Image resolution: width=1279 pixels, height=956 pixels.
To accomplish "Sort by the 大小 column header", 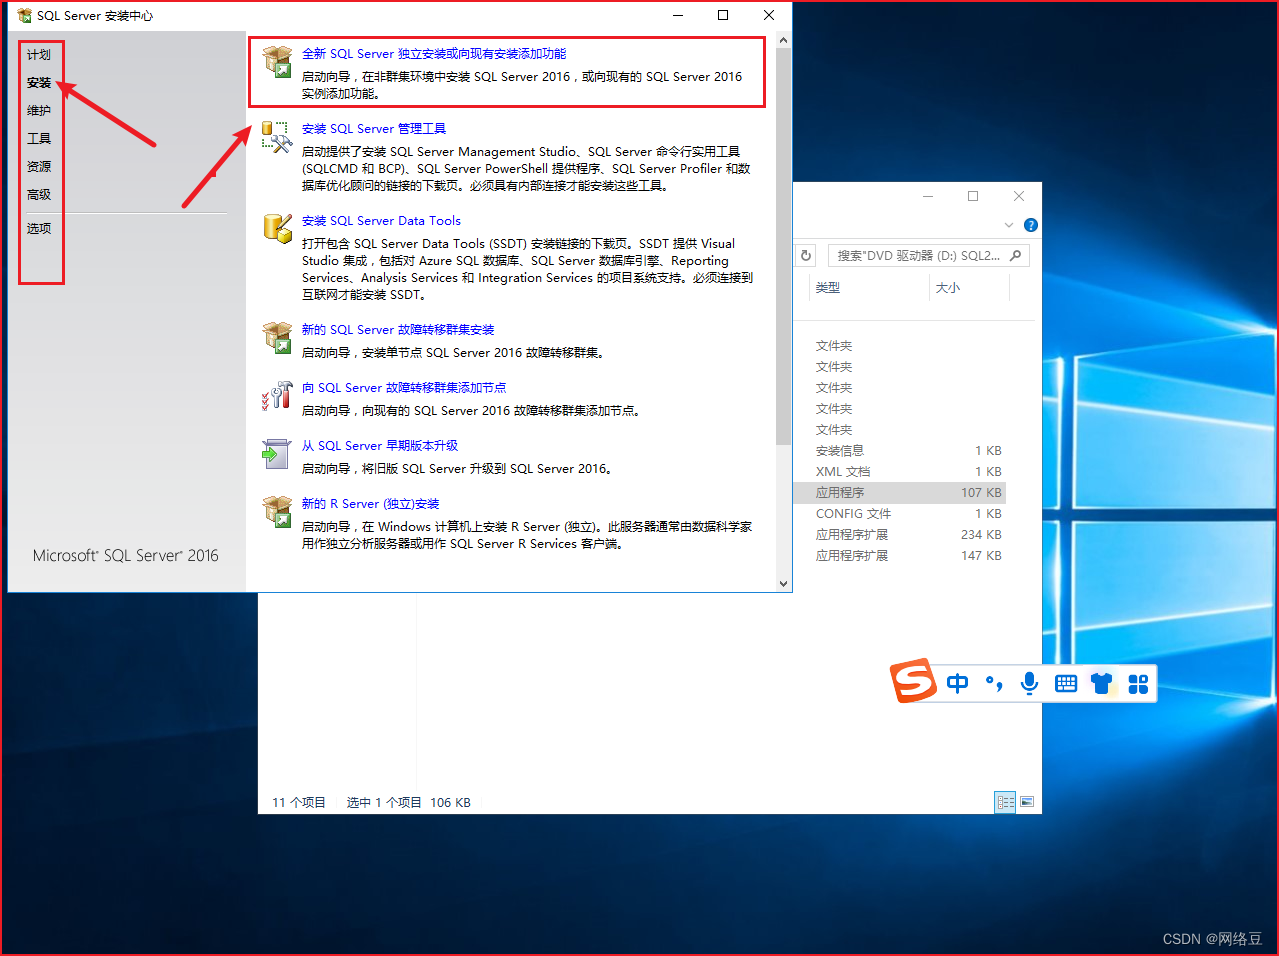I will [947, 288].
